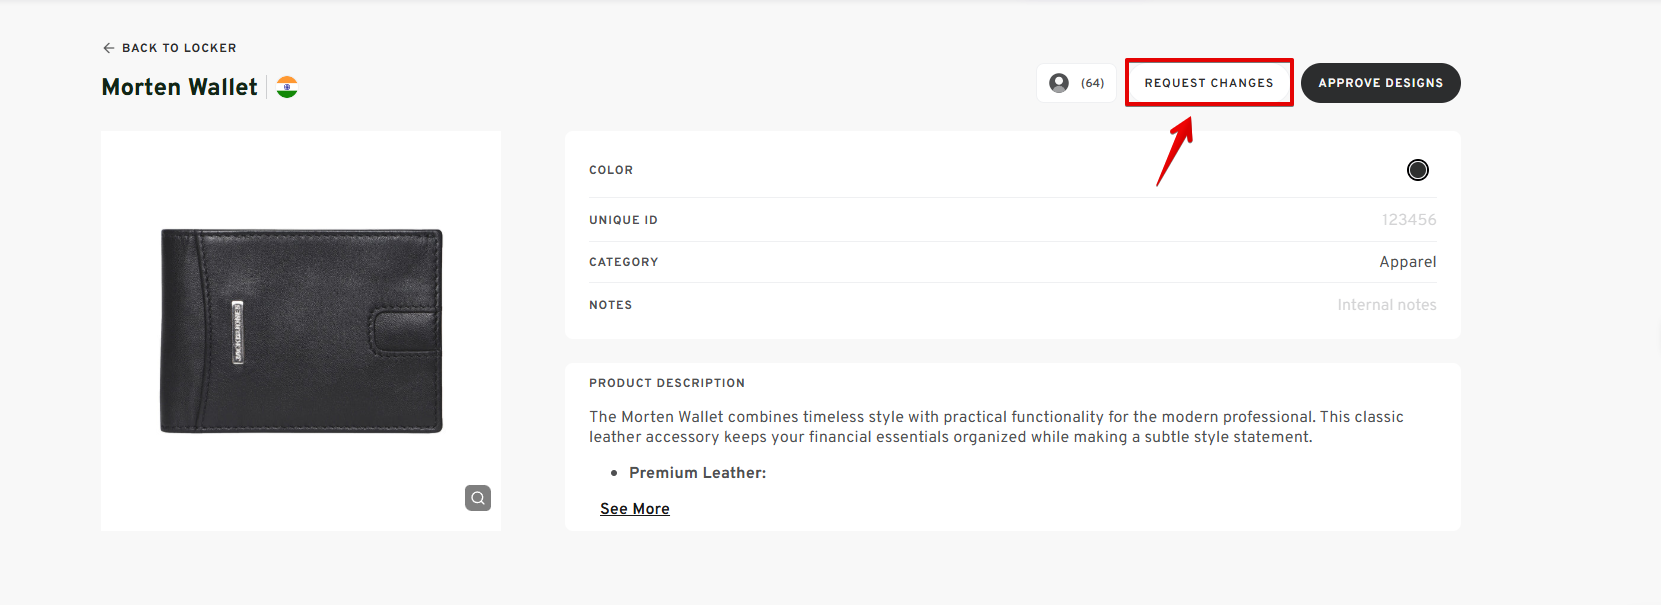Click the NOTES row label
This screenshot has width=1661, height=605.
tap(610, 305)
